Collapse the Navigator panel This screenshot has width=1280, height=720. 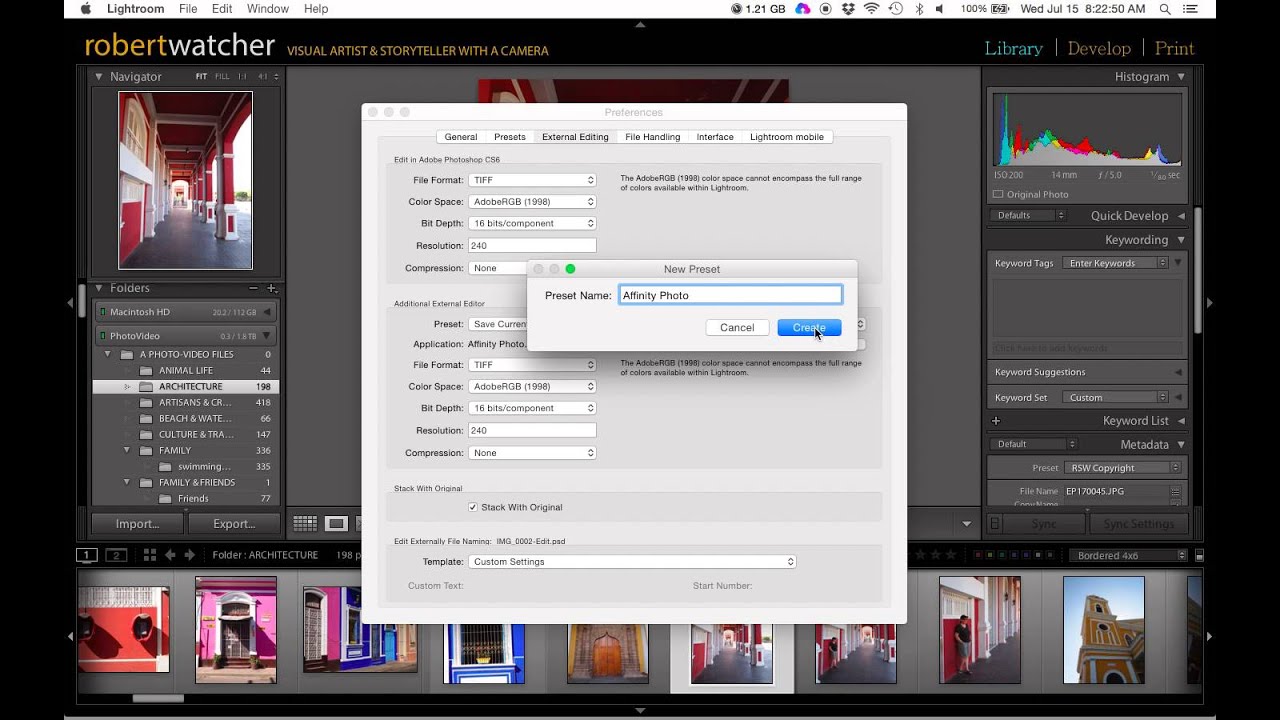[99, 76]
